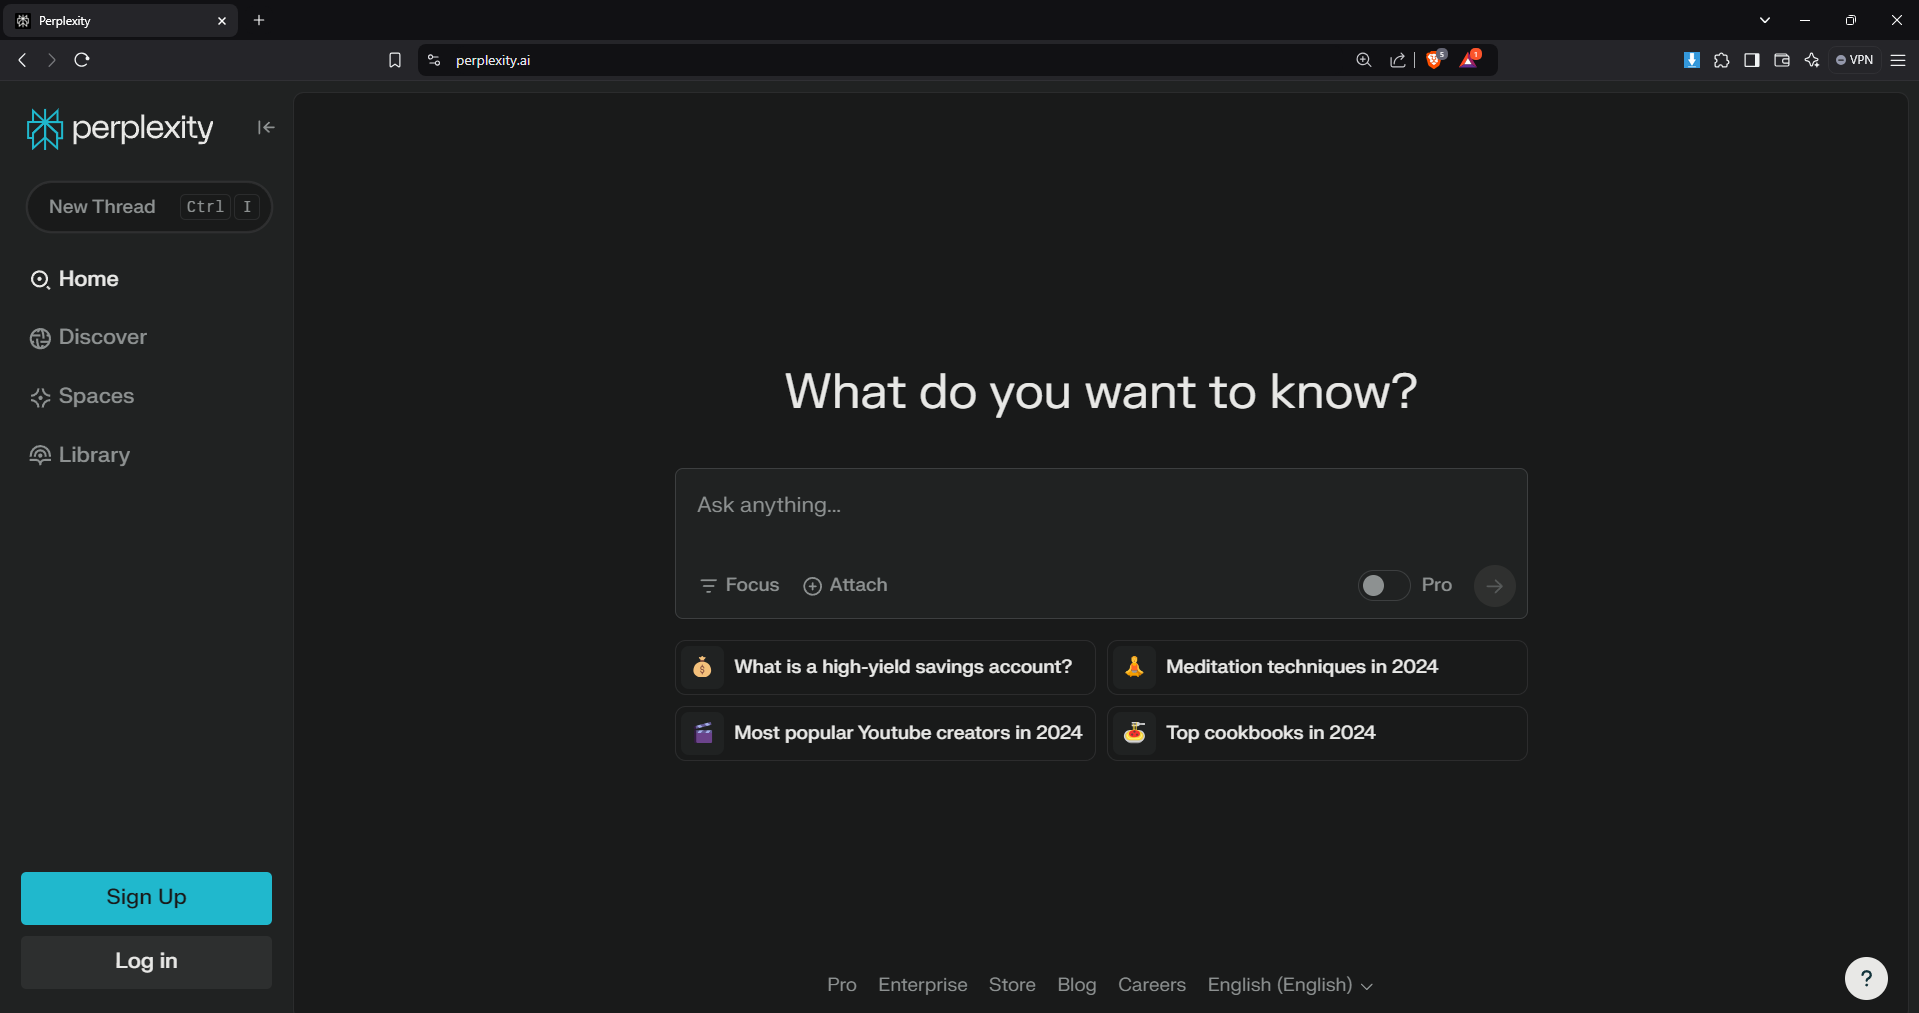Click the Log in button
The width and height of the screenshot is (1919, 1013).
point(146,962)
